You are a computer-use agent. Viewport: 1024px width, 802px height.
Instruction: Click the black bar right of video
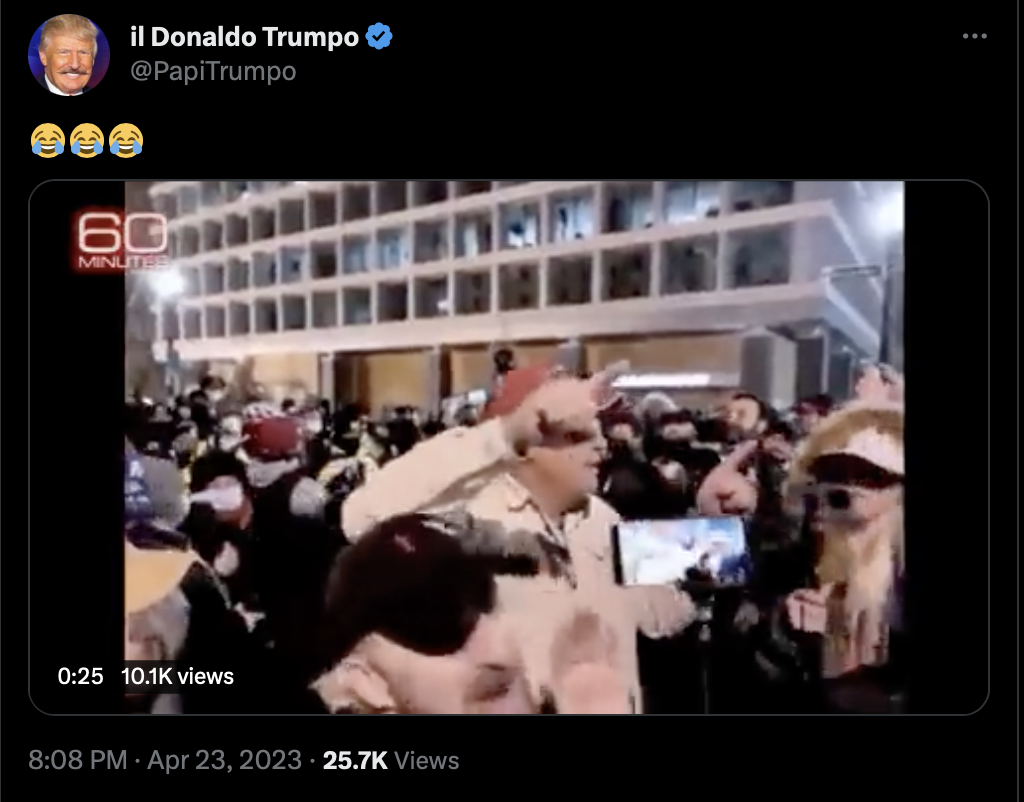[x=946, y=447]
